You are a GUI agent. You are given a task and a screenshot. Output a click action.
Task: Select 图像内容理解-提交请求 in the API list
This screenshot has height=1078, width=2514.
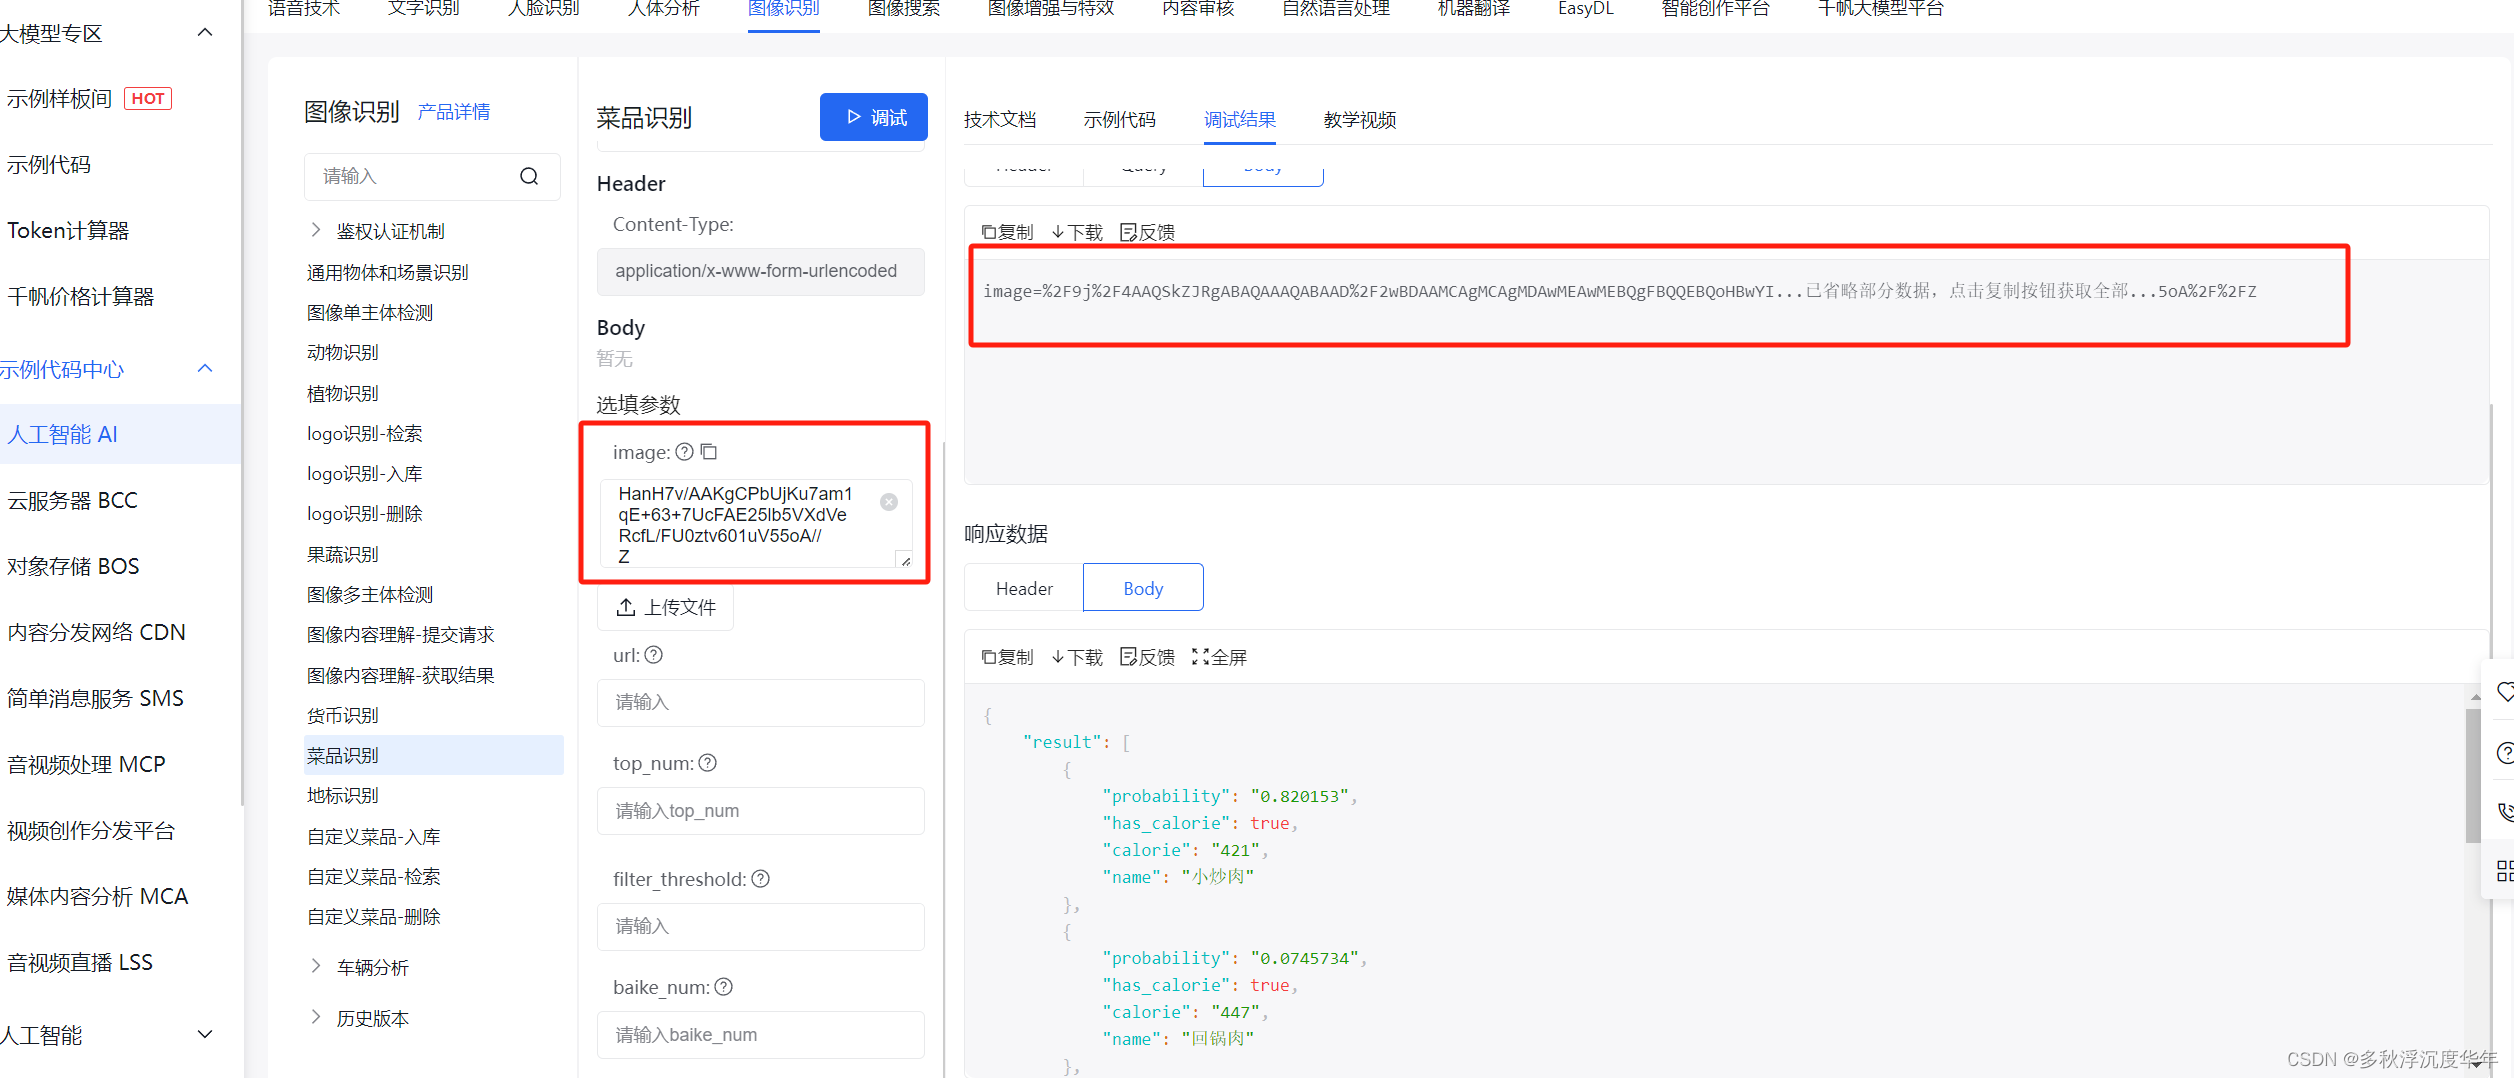click(x=401, y=634)
